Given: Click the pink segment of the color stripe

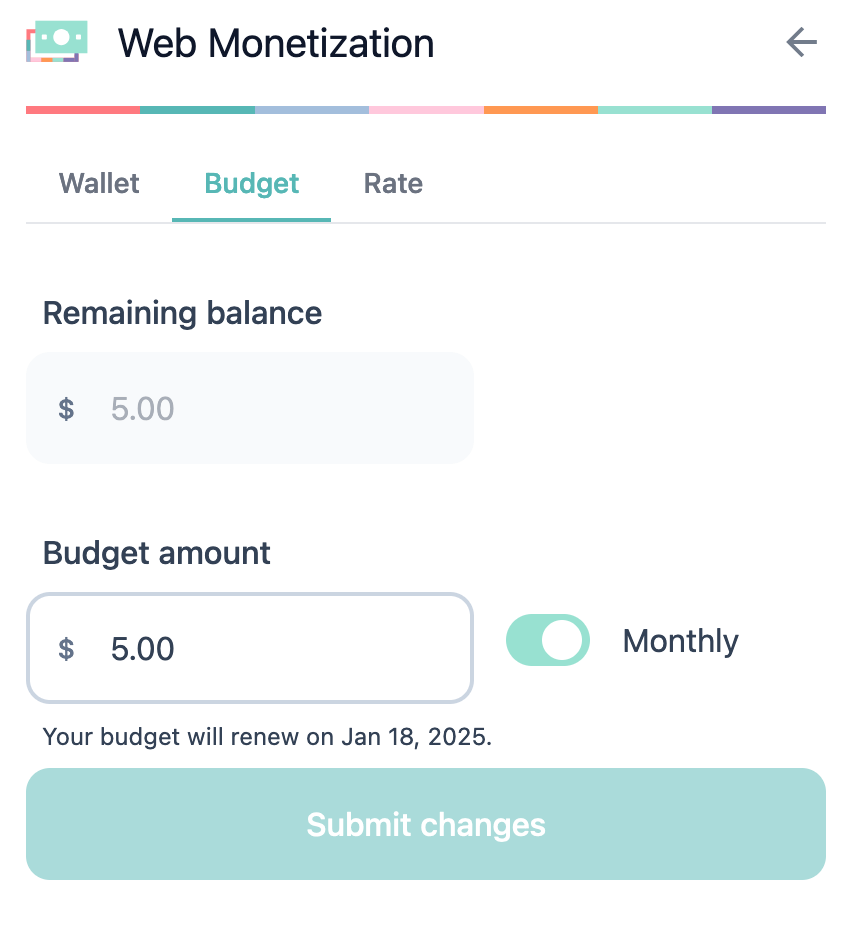Looking at the screenshot, I should (x=425, y=110).
